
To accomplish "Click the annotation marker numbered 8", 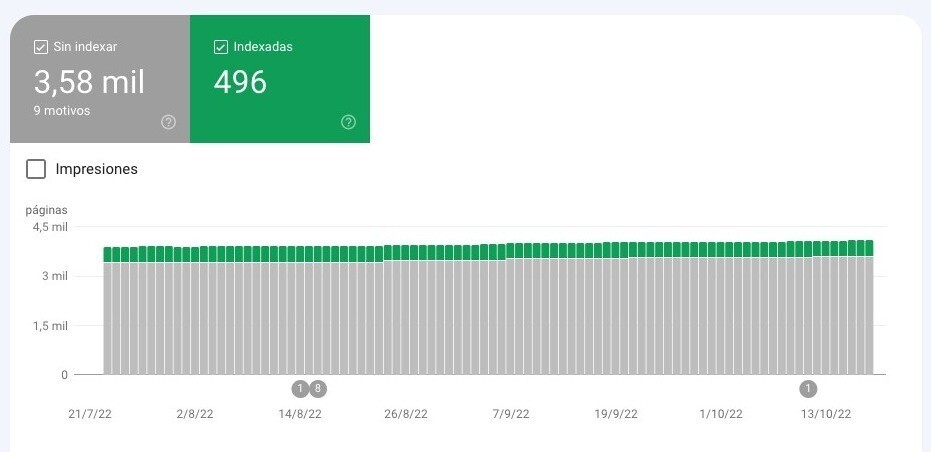I will pos(318,388).
